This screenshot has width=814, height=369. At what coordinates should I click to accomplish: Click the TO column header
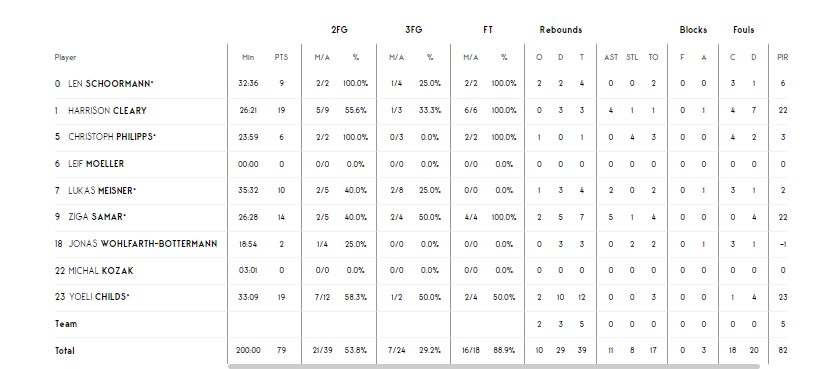(653, 58)
